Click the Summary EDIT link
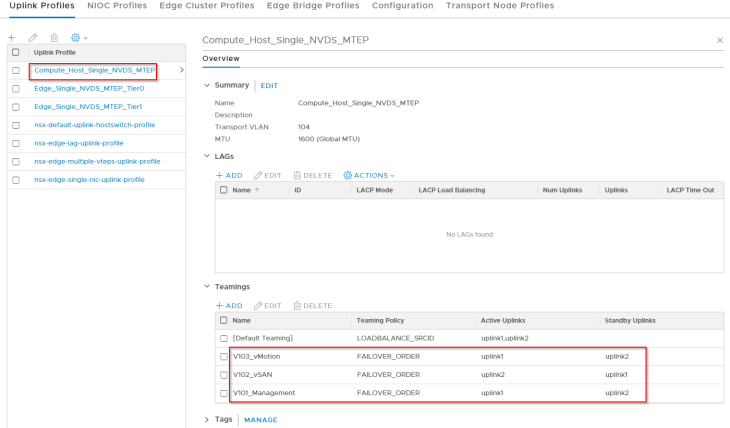 (269, 86)
